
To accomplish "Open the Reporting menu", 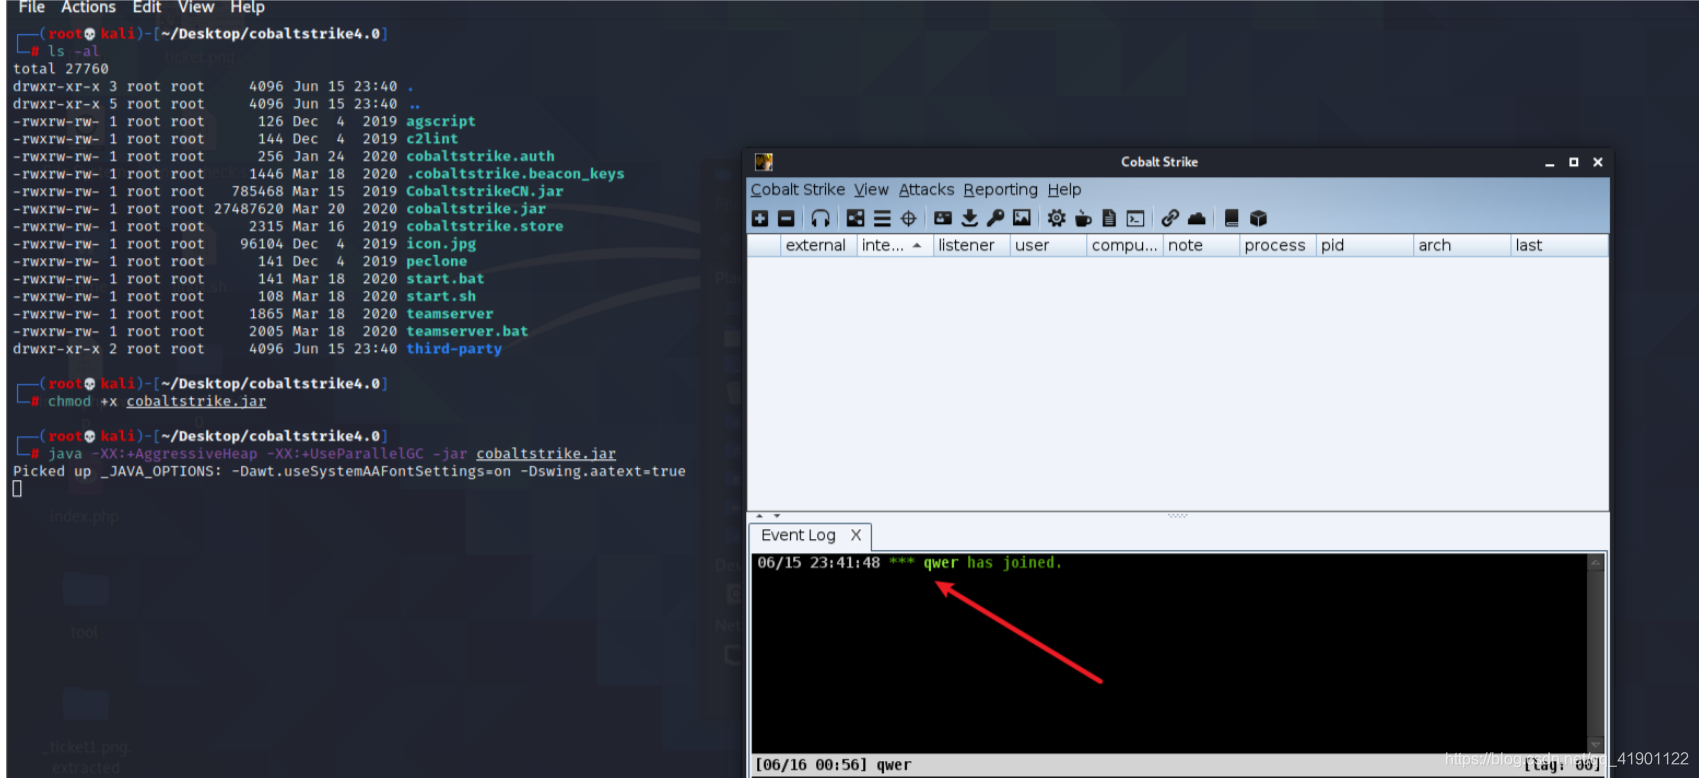I will coord(1000,189).
